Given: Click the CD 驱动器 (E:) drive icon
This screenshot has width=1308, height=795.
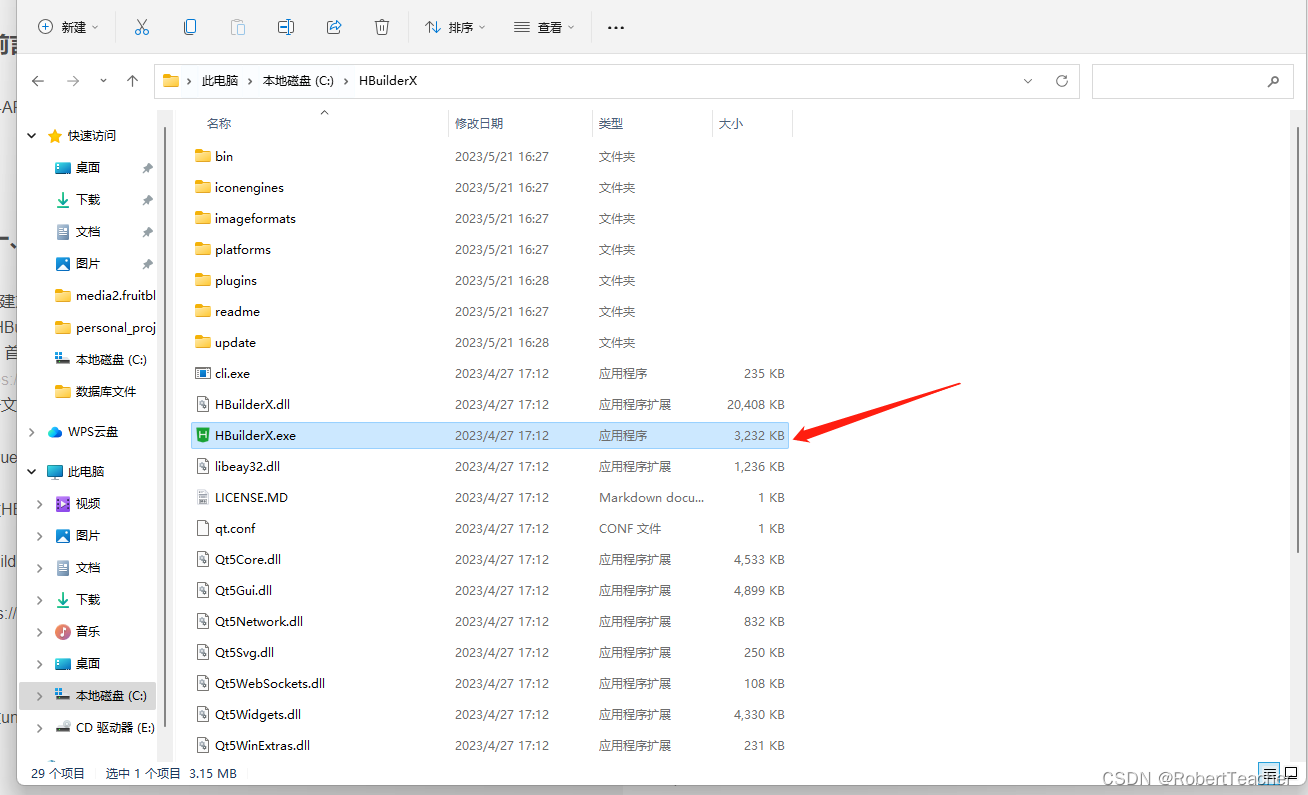Looking at the screenshot, I should point(63,727).
